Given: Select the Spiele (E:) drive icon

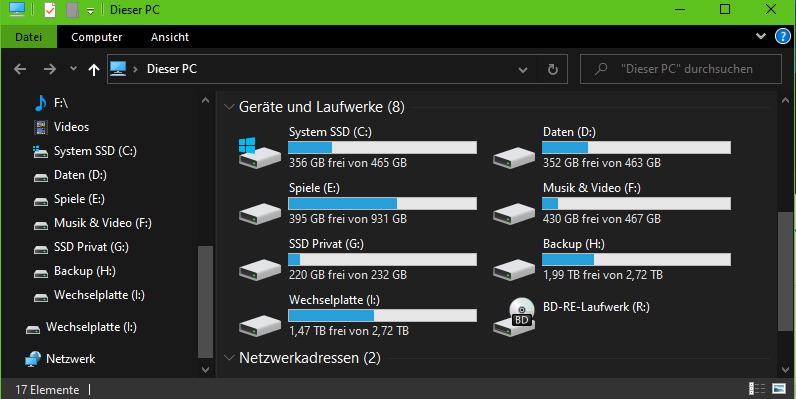Looking at the screenshot, I should point(259,213).
